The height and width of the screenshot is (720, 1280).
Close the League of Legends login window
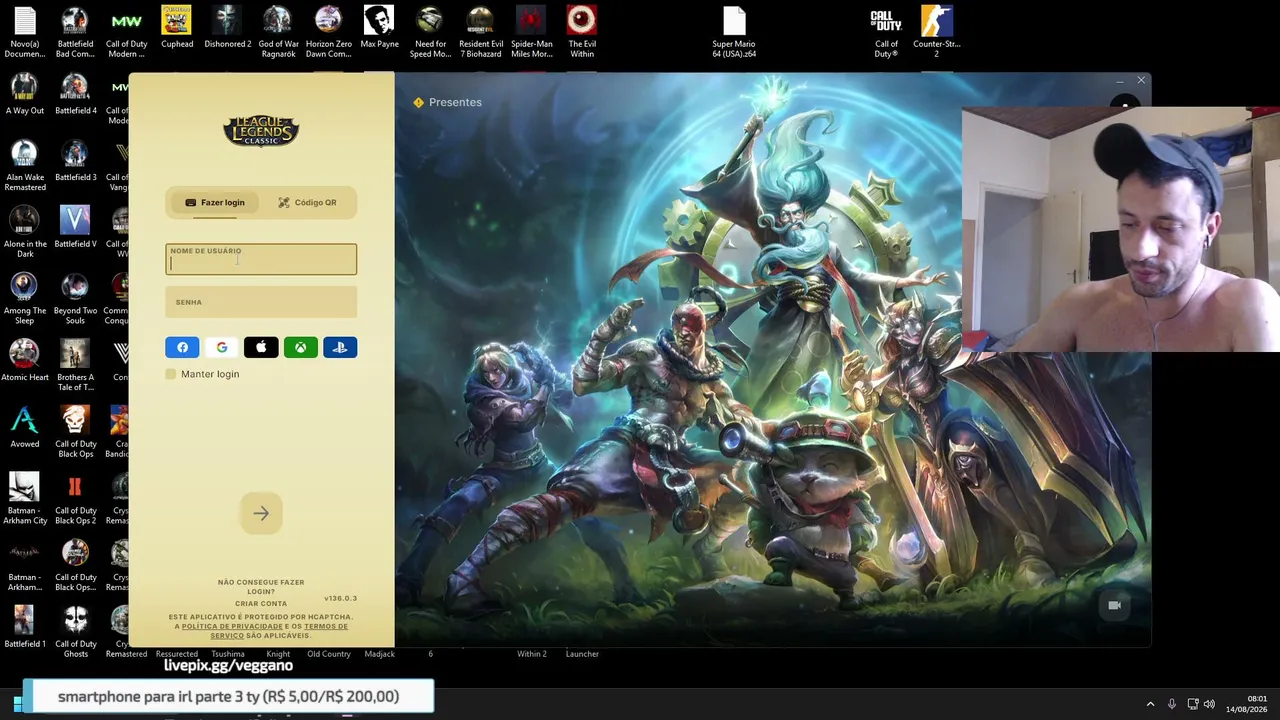(1141, 80)
